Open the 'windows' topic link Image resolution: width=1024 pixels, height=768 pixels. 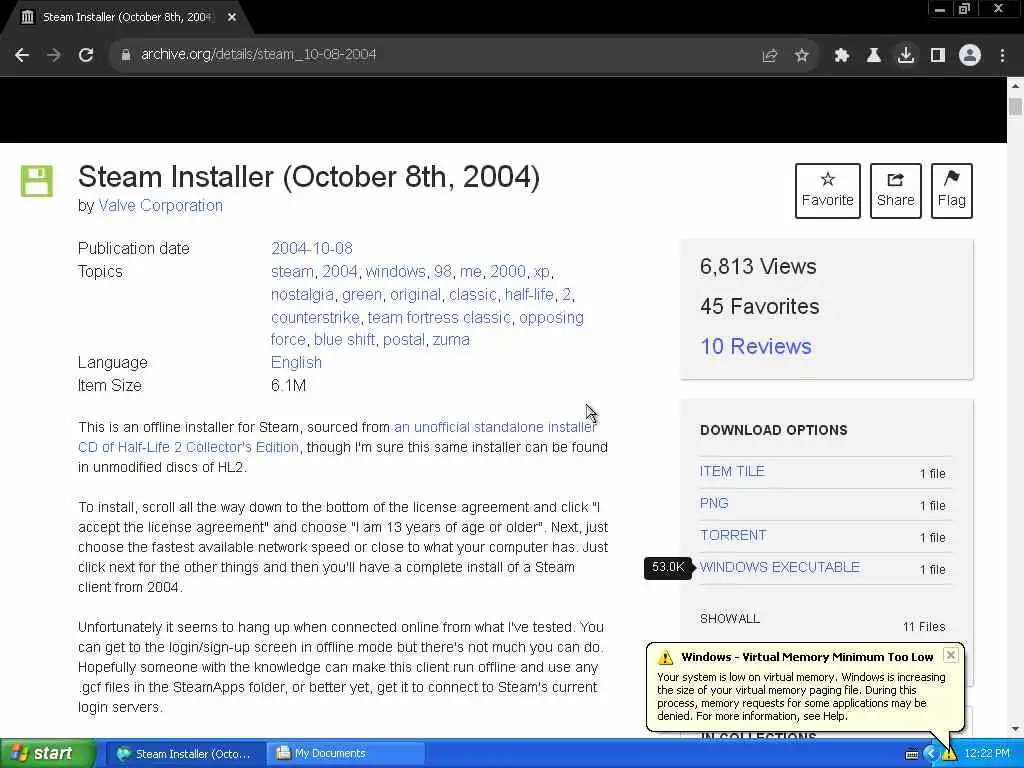pos(396,272)
